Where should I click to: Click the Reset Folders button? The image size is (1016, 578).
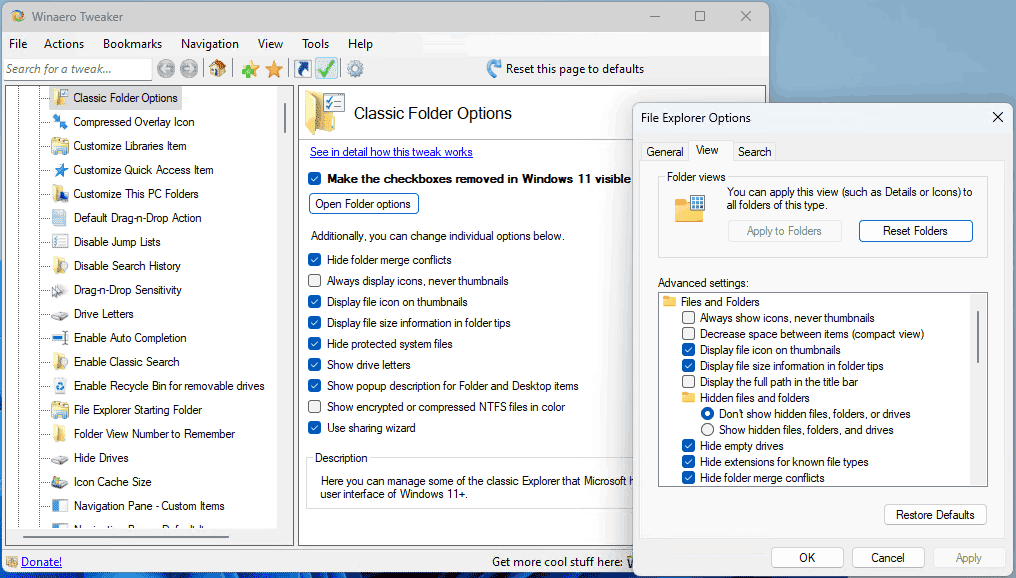916,231
